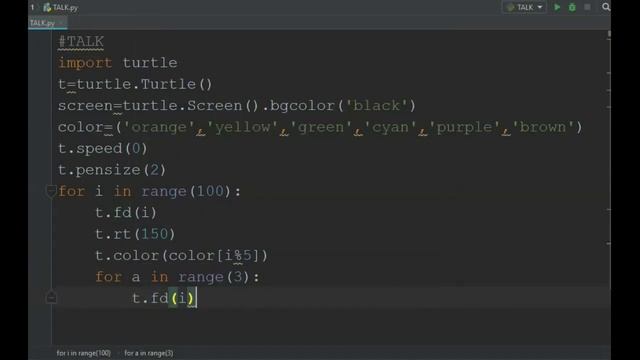Click the 'for a in range(3):' line
Image resolution: width=640 pixels, height=360 pixels.
tap(177, 277)
